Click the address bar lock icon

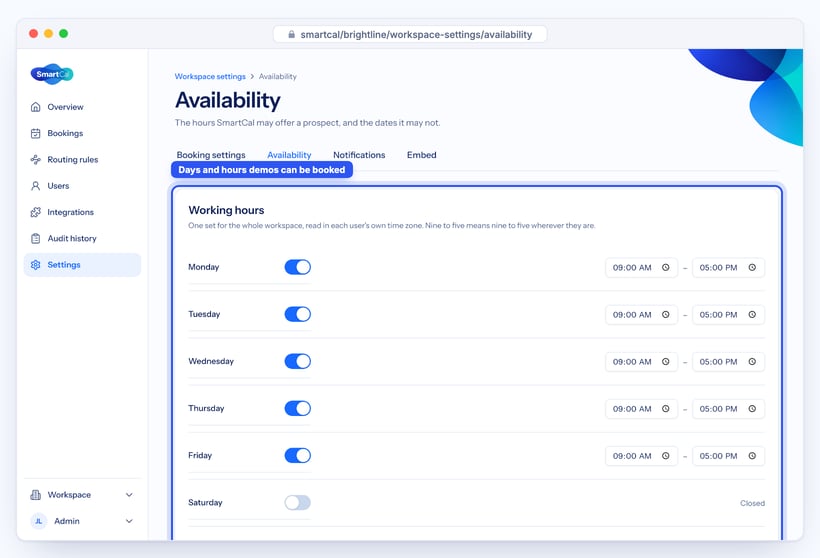[292, 35]
